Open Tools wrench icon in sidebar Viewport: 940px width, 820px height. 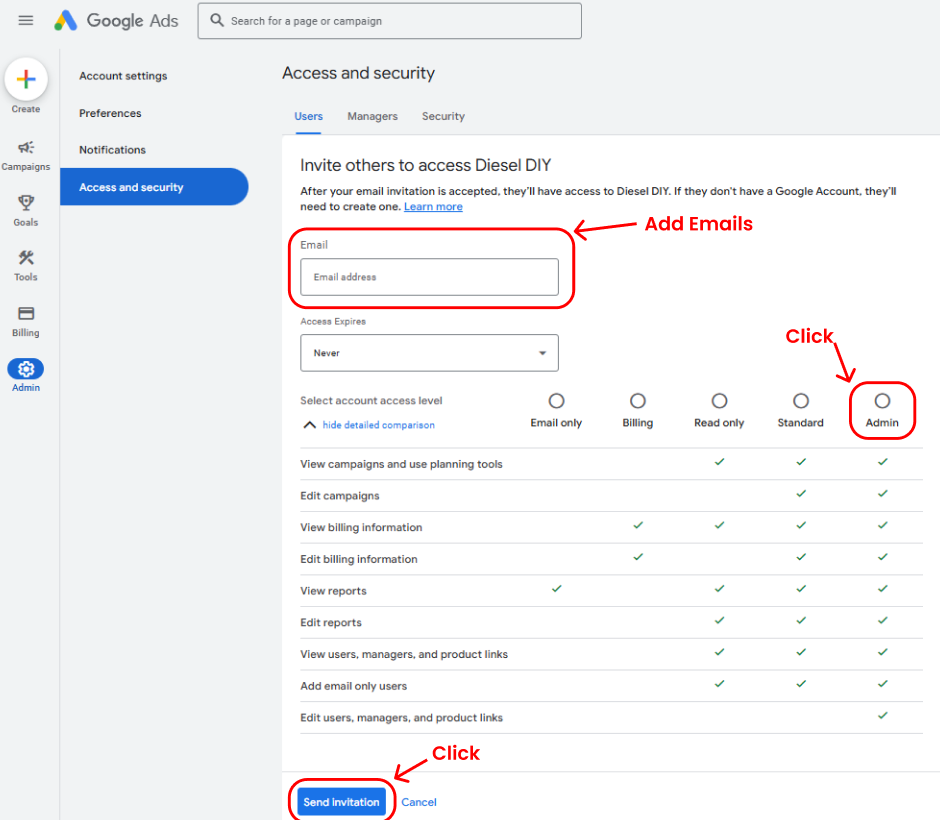coord(26,259)
